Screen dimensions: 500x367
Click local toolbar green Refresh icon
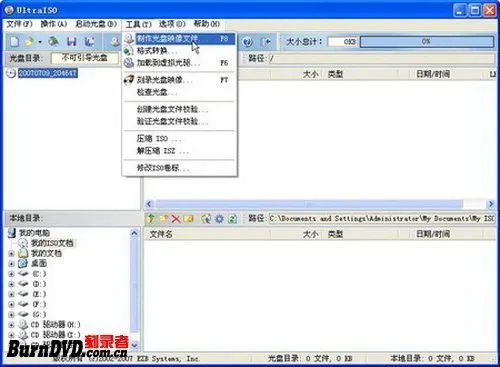(x=232, y=219)
